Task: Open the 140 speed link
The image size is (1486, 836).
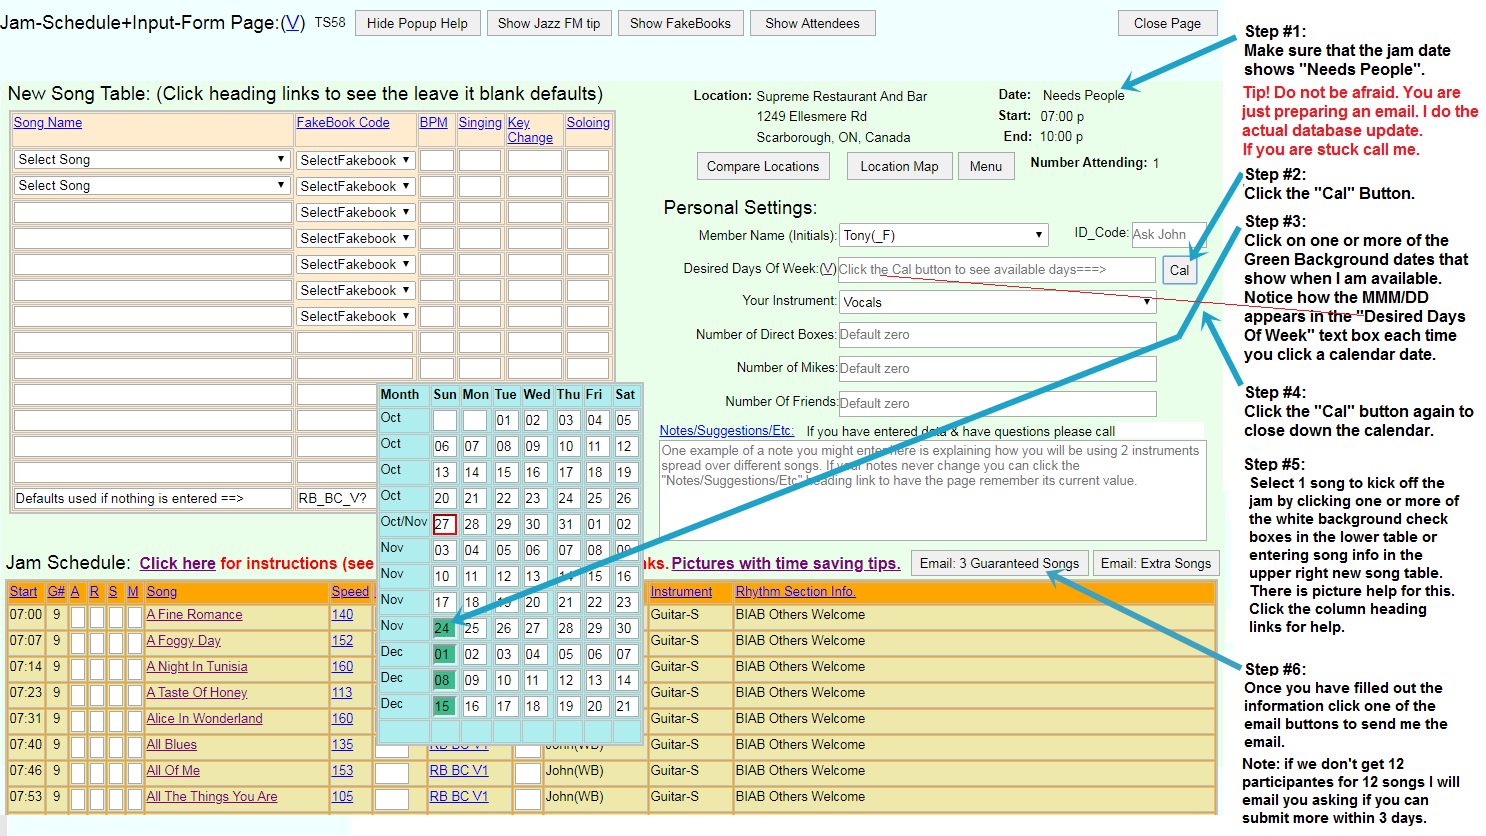Action: (x=342, y=614)
